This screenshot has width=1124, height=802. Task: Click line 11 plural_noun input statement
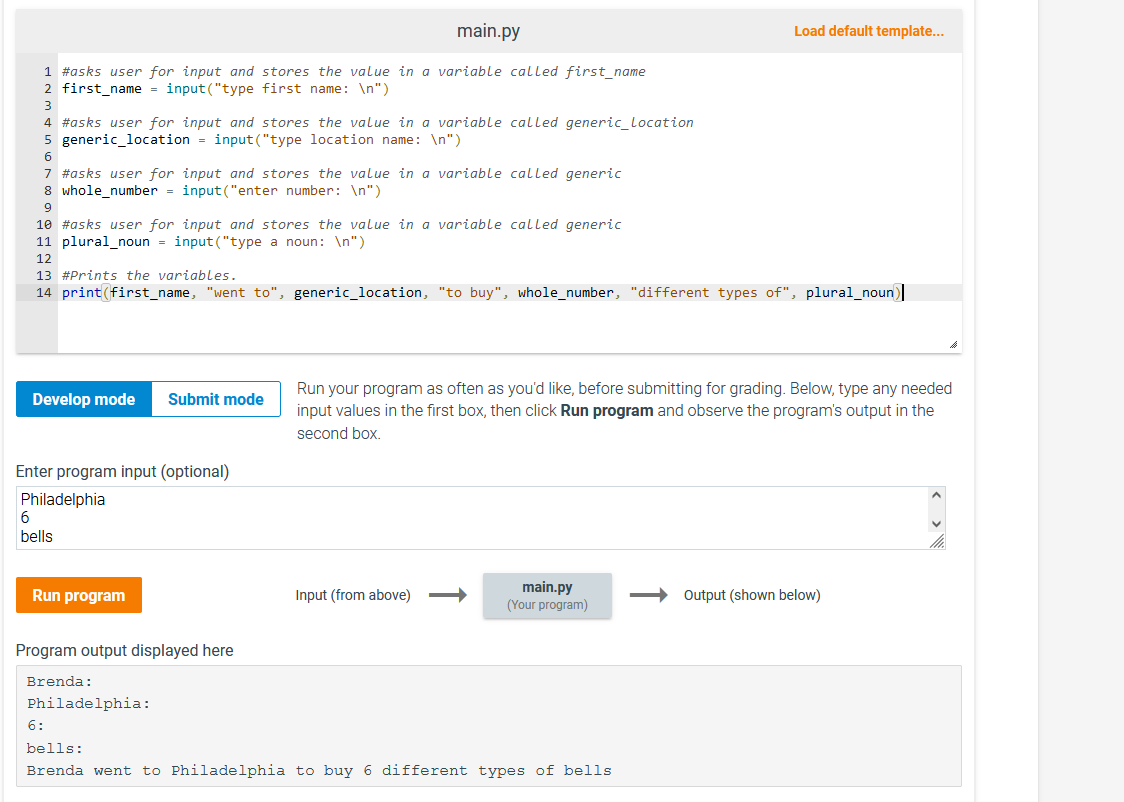coord(214,242)
